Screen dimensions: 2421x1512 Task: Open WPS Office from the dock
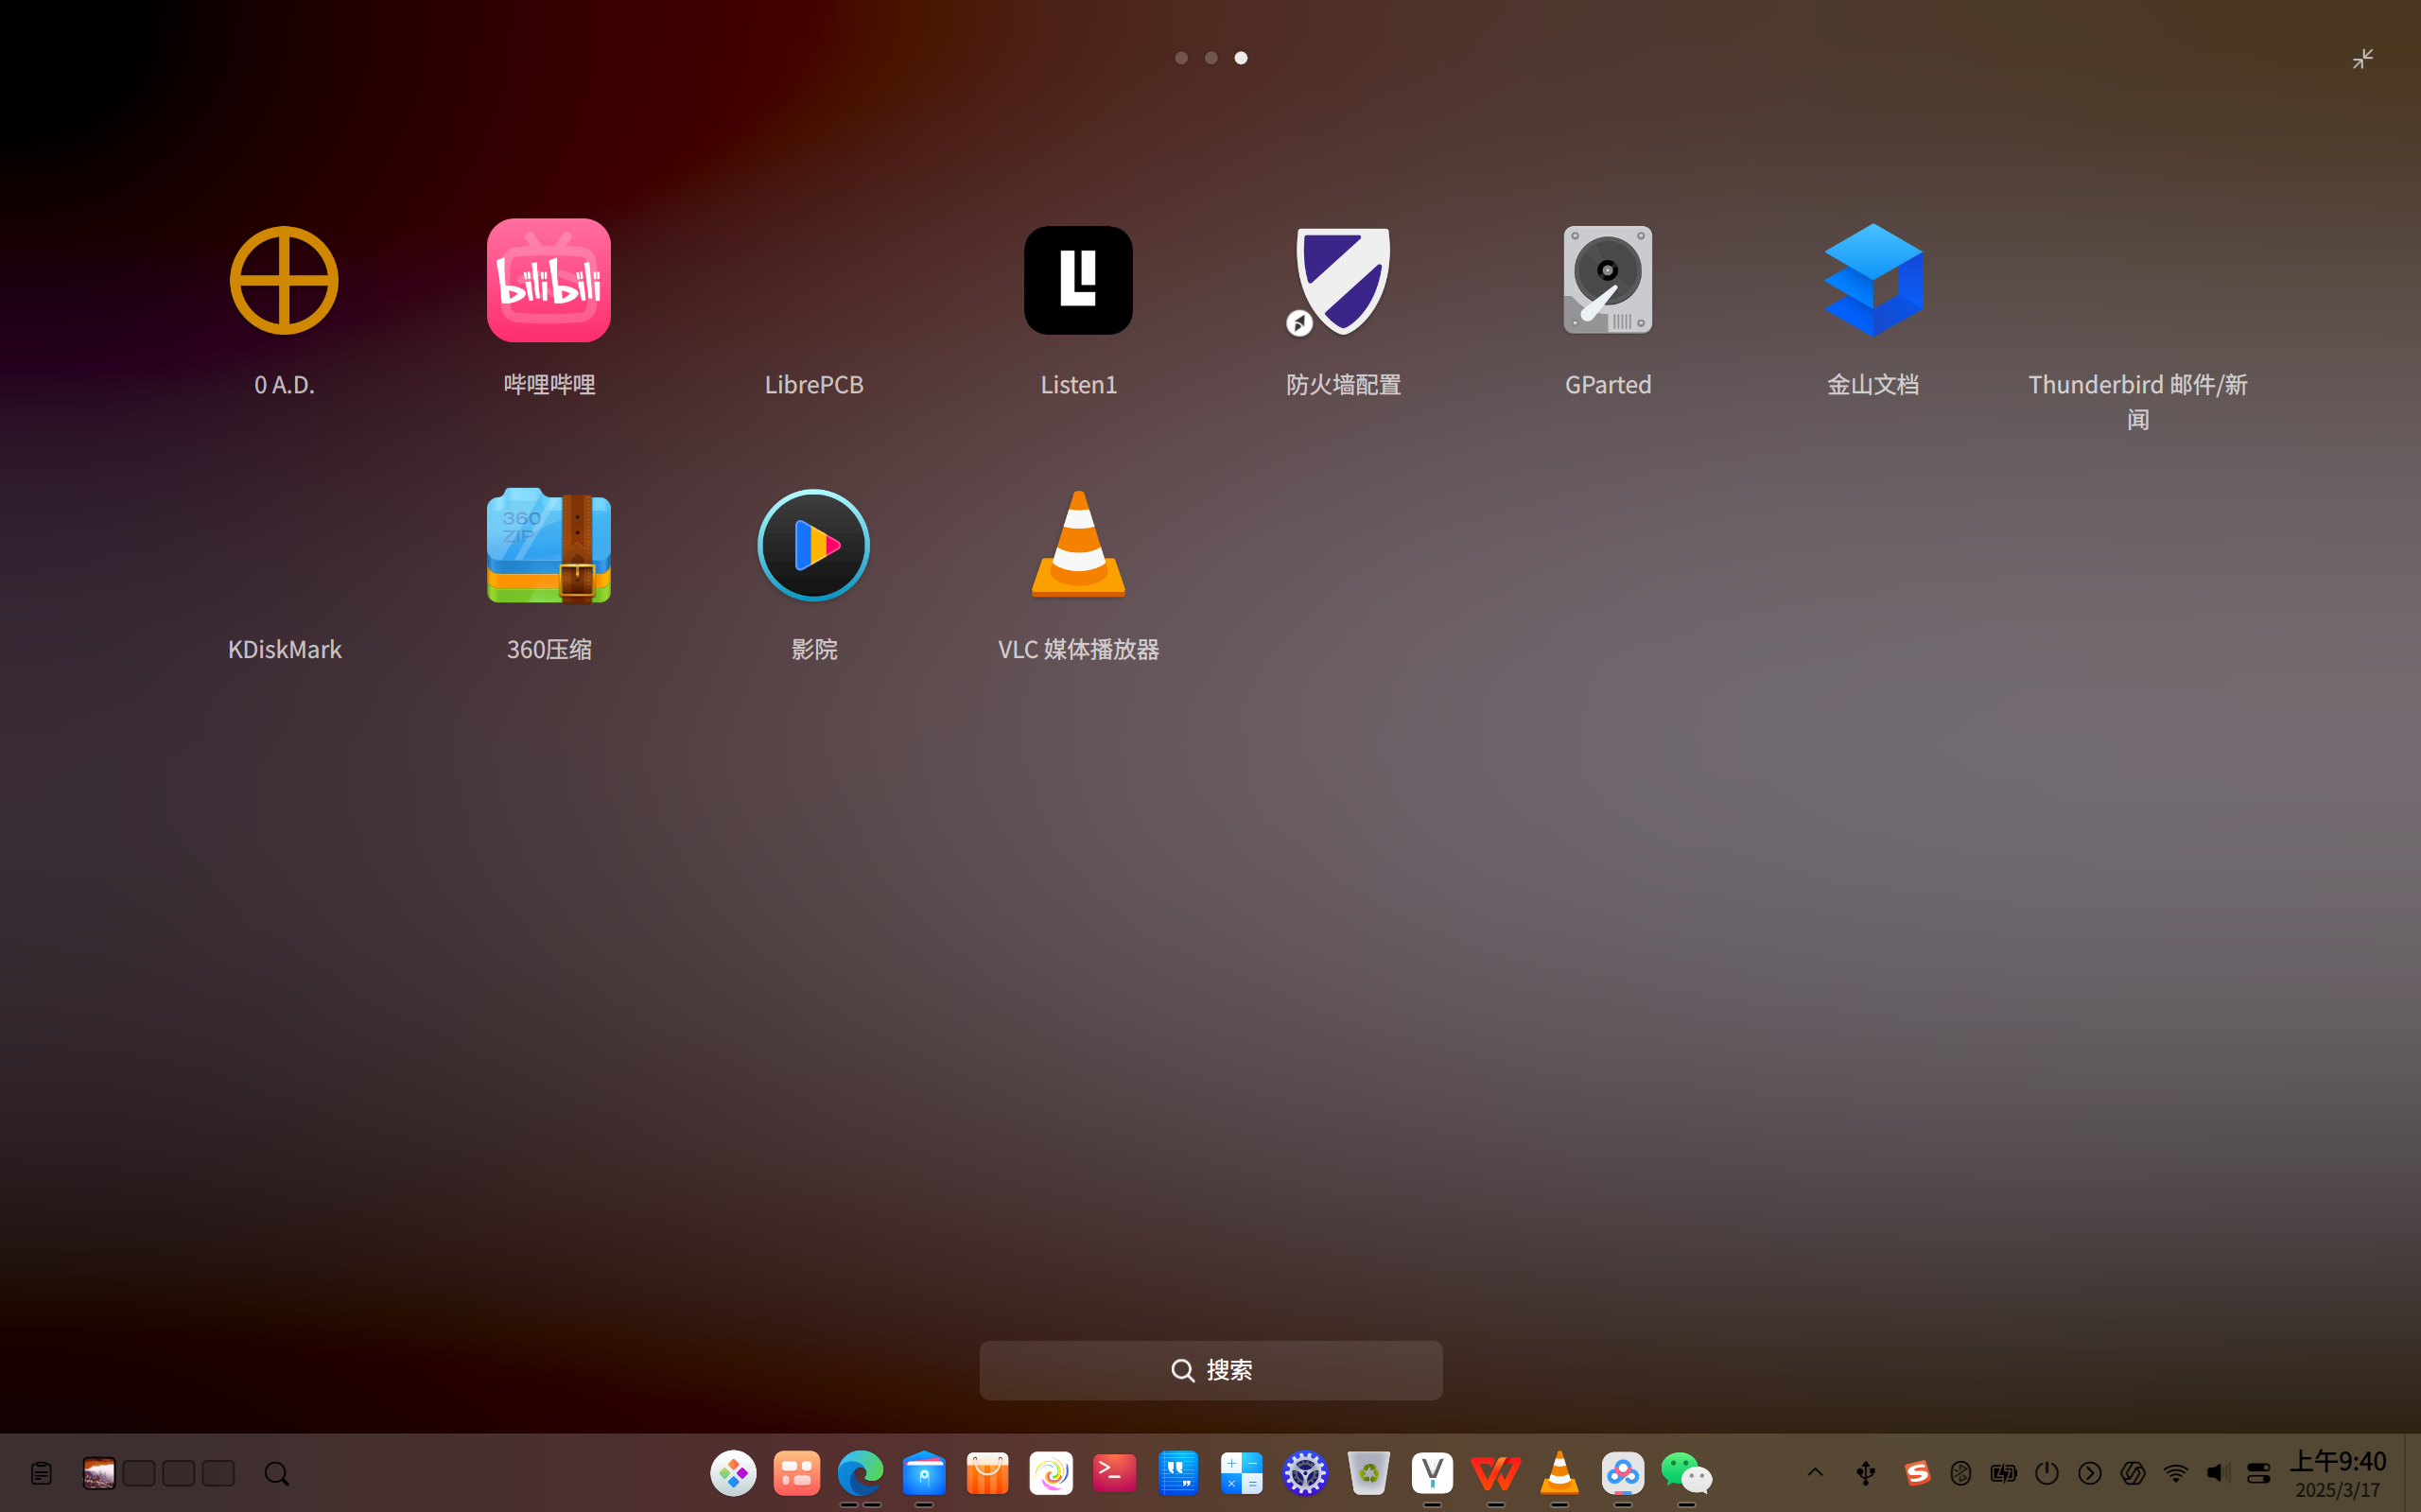coord(1495,1473)
